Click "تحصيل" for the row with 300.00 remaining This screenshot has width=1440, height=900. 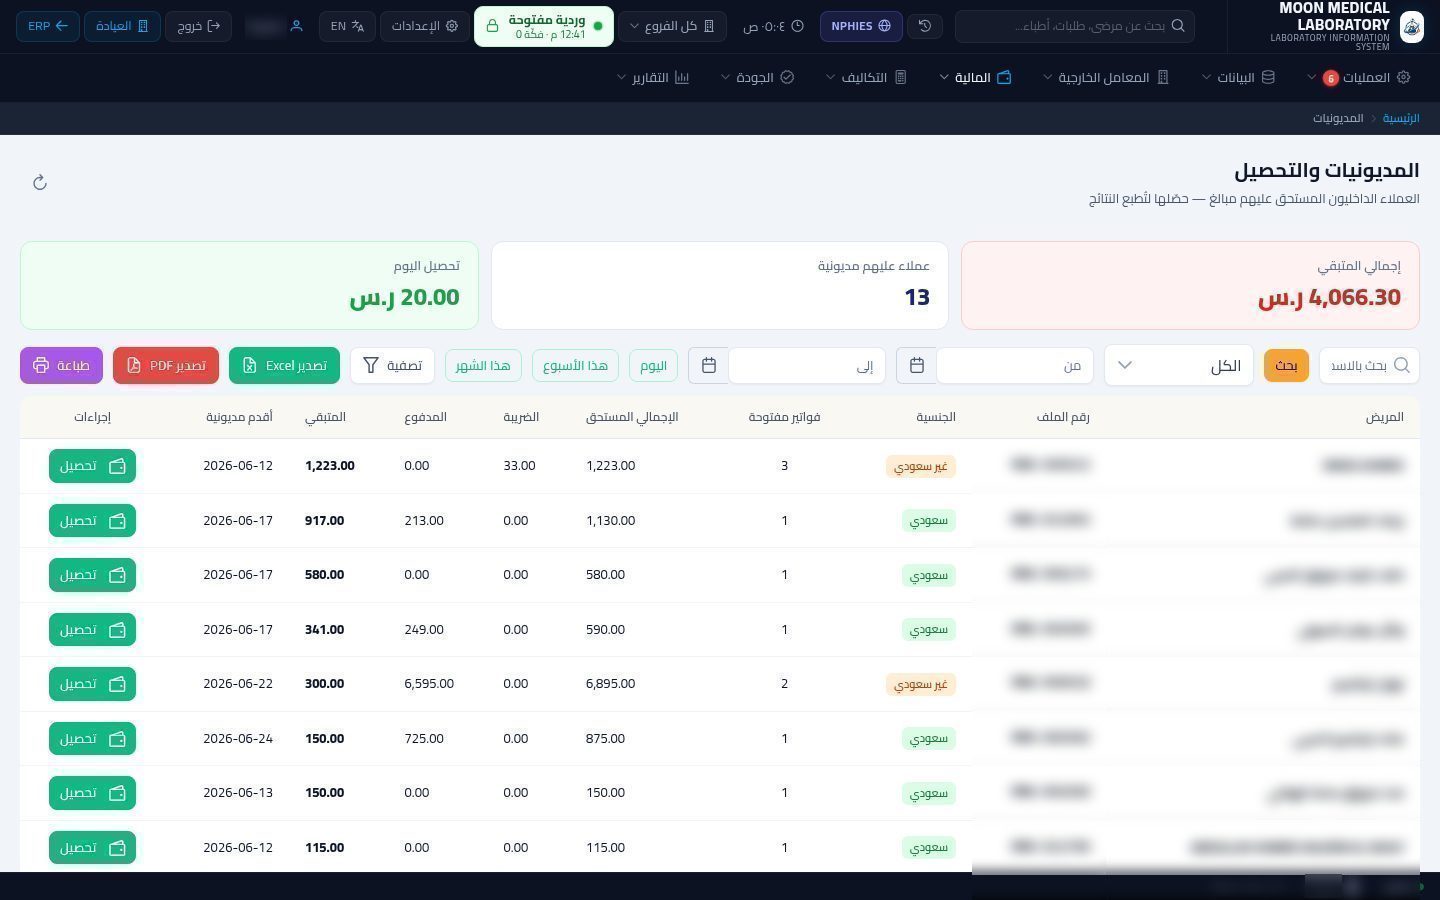92,684
